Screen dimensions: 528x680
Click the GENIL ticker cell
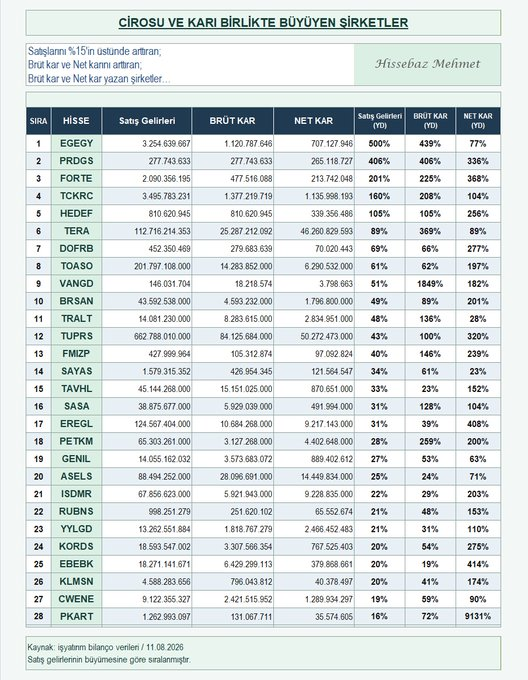pyautogui.click(x=76, y=459)
